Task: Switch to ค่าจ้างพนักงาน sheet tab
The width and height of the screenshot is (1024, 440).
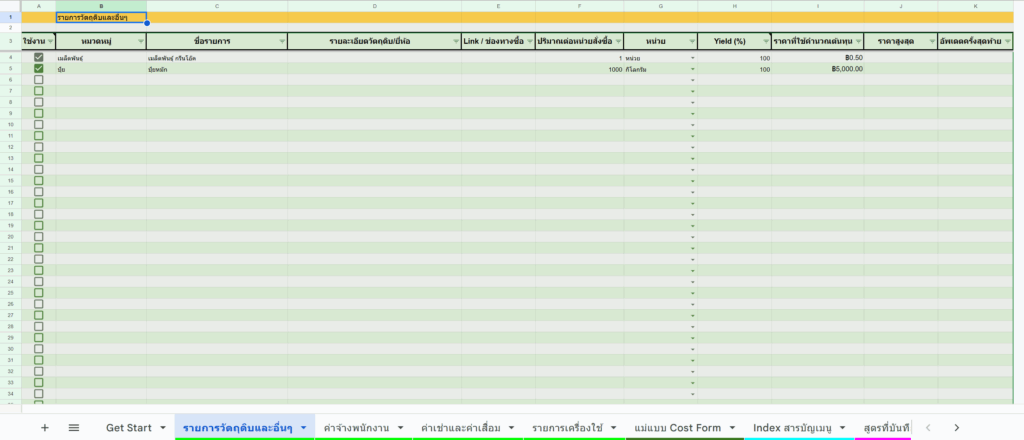Action: click(356, 428)
